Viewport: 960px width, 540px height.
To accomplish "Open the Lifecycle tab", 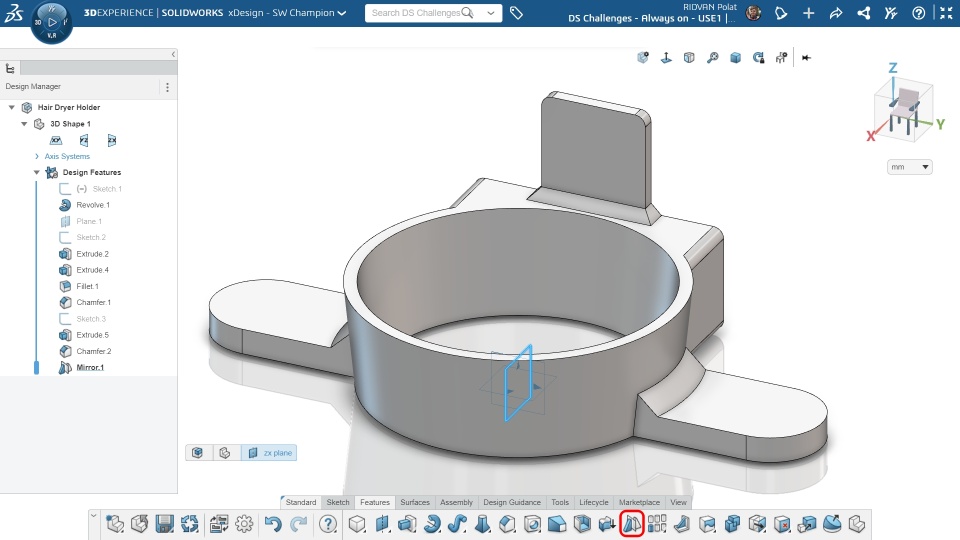I will pos(594,502).
